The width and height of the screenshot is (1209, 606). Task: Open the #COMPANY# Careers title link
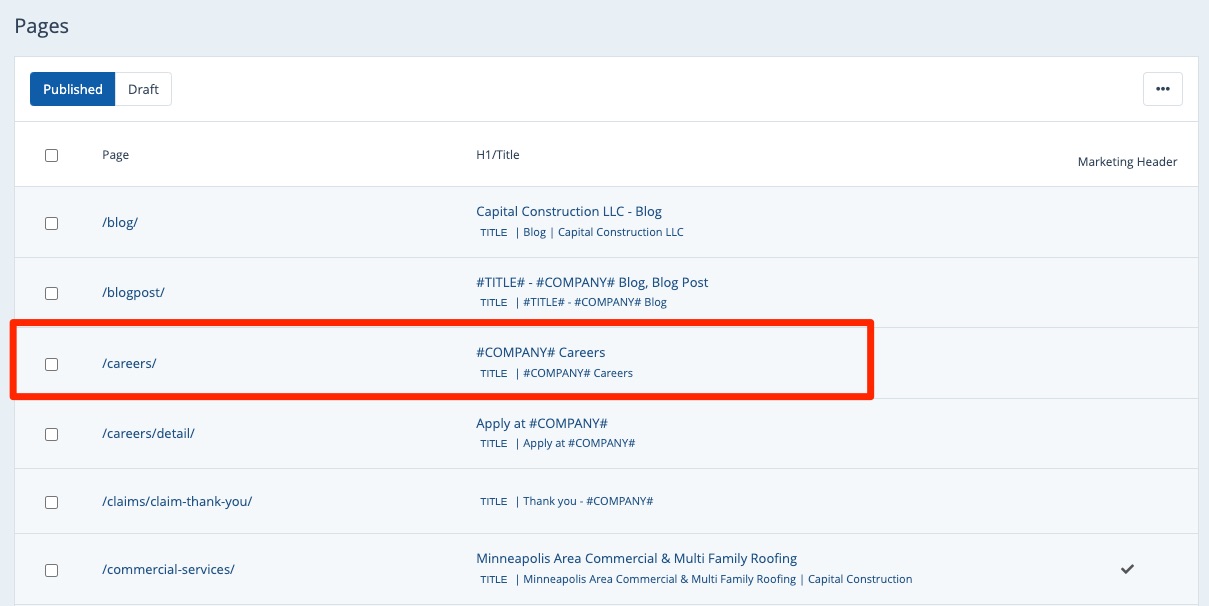(x=540, y=352)
